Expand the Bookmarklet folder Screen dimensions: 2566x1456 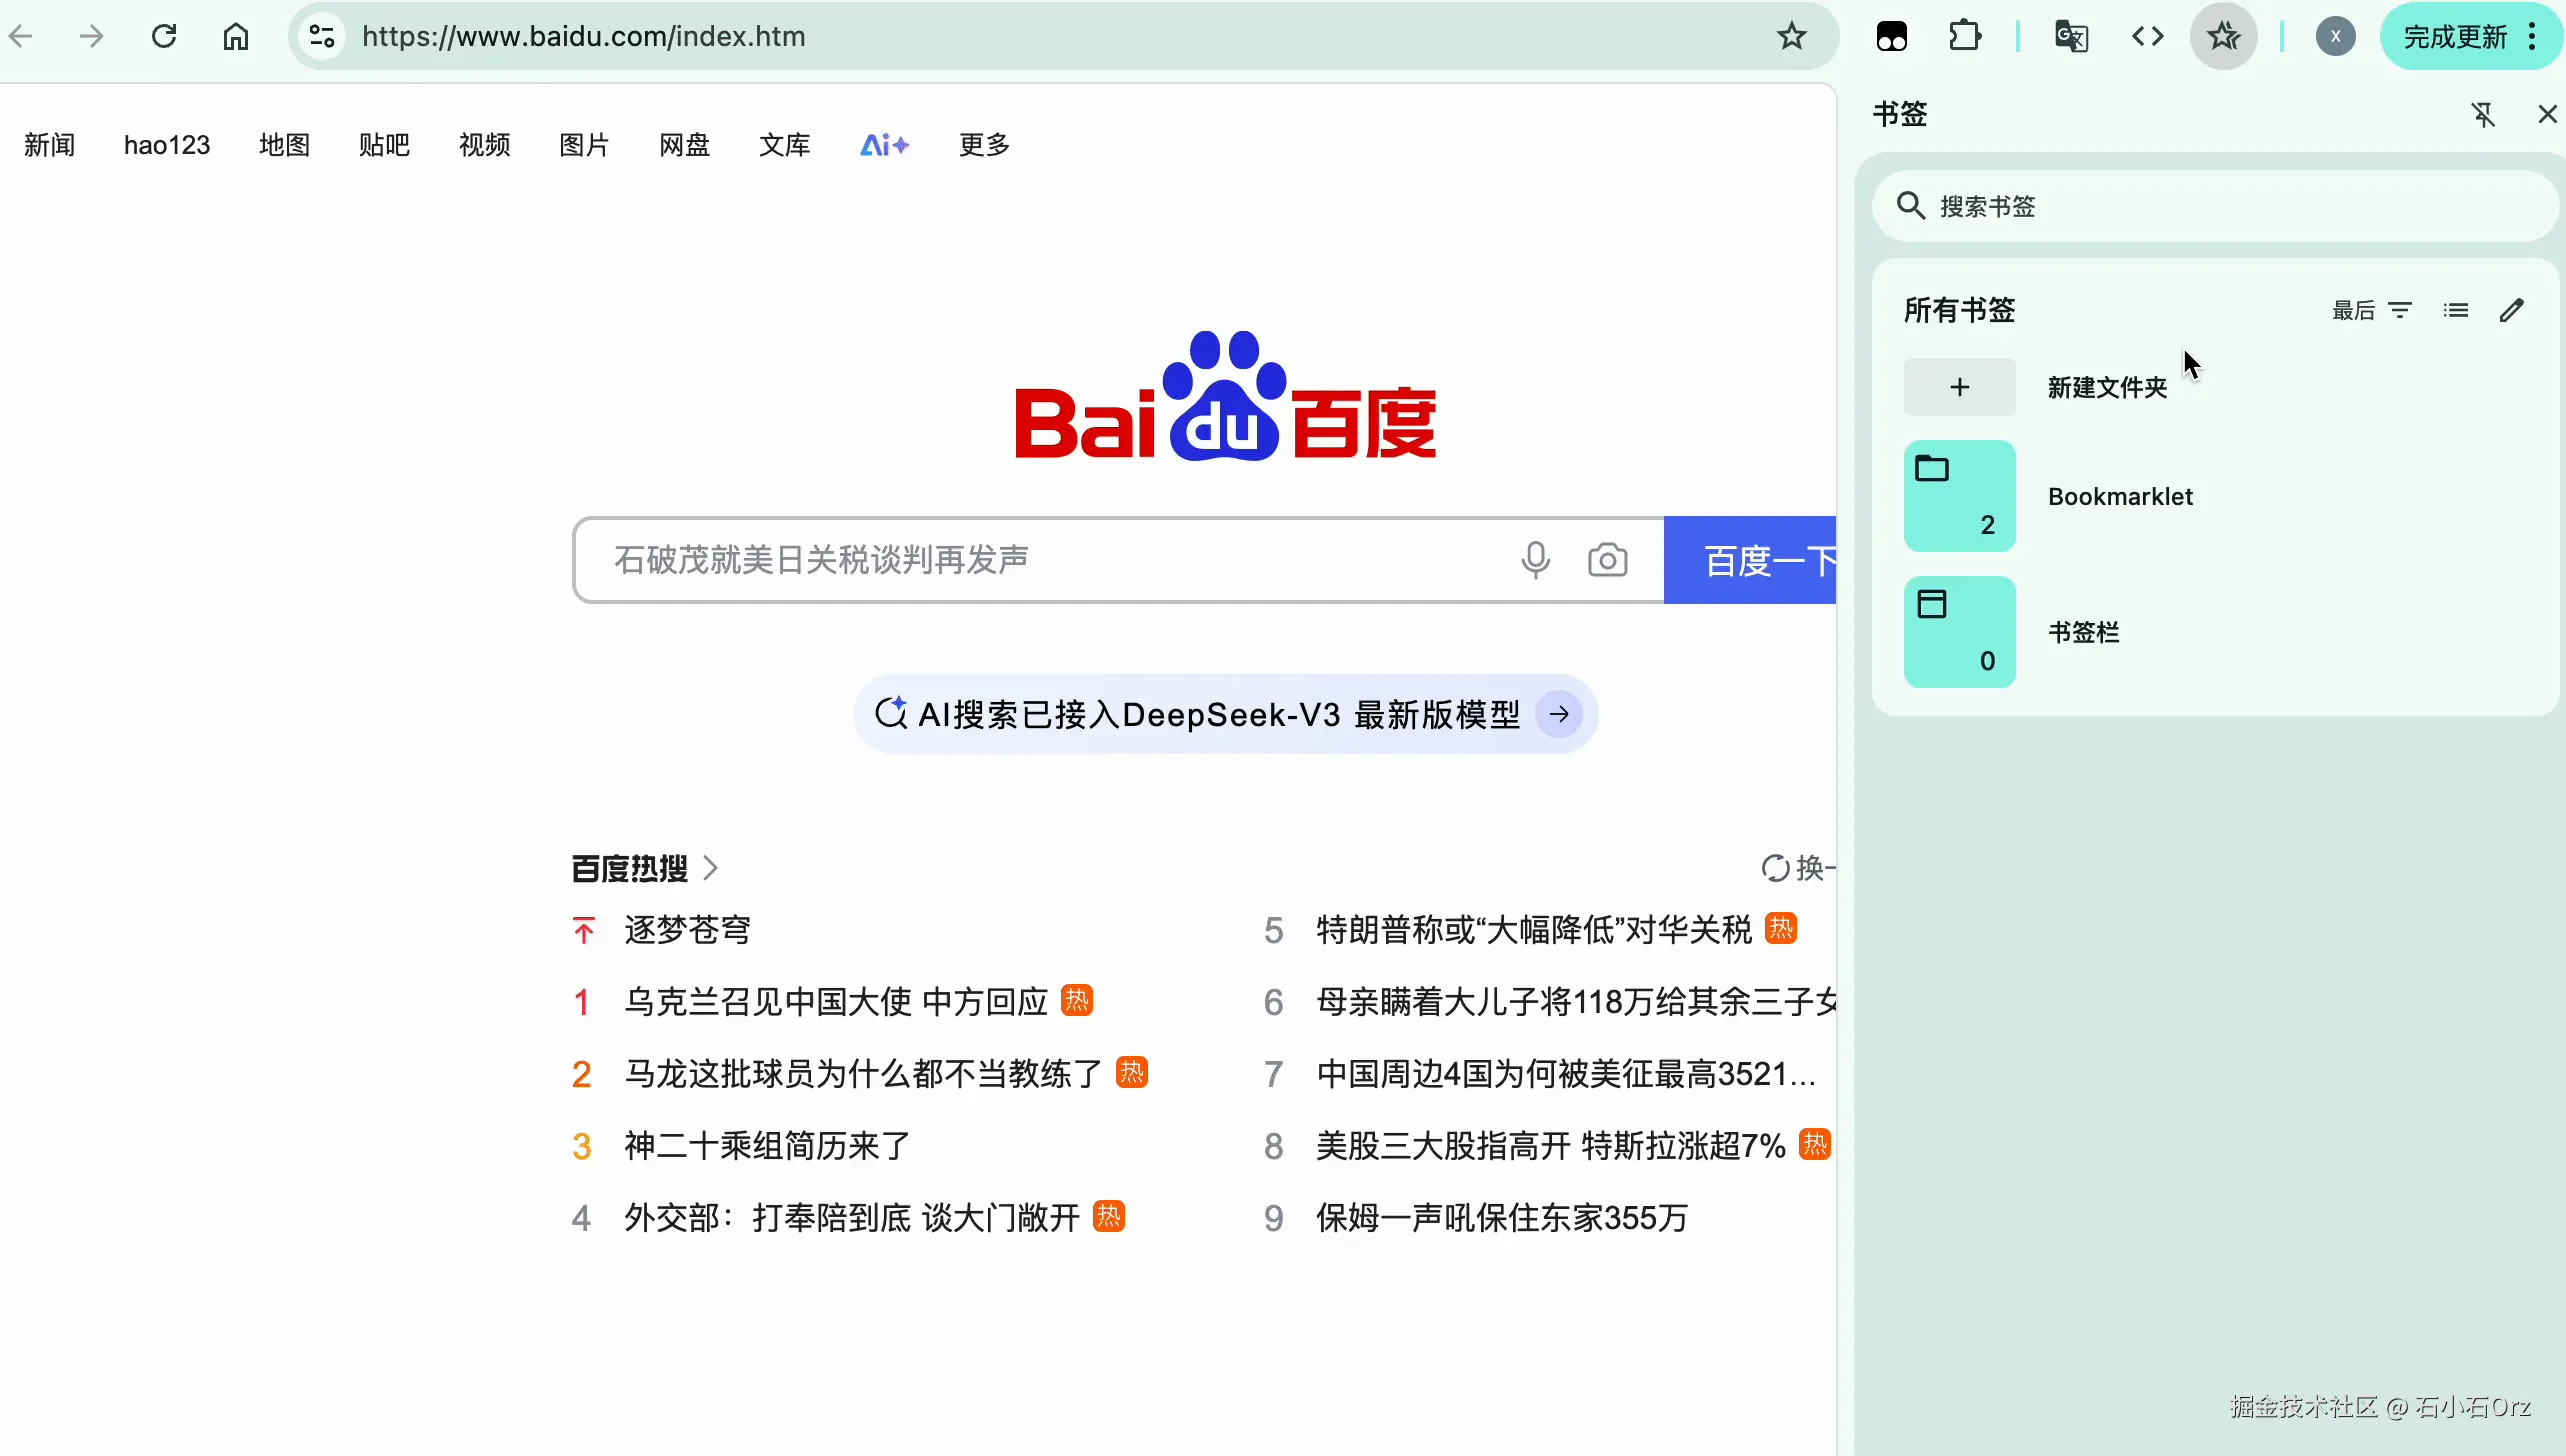pos(2119,497)
